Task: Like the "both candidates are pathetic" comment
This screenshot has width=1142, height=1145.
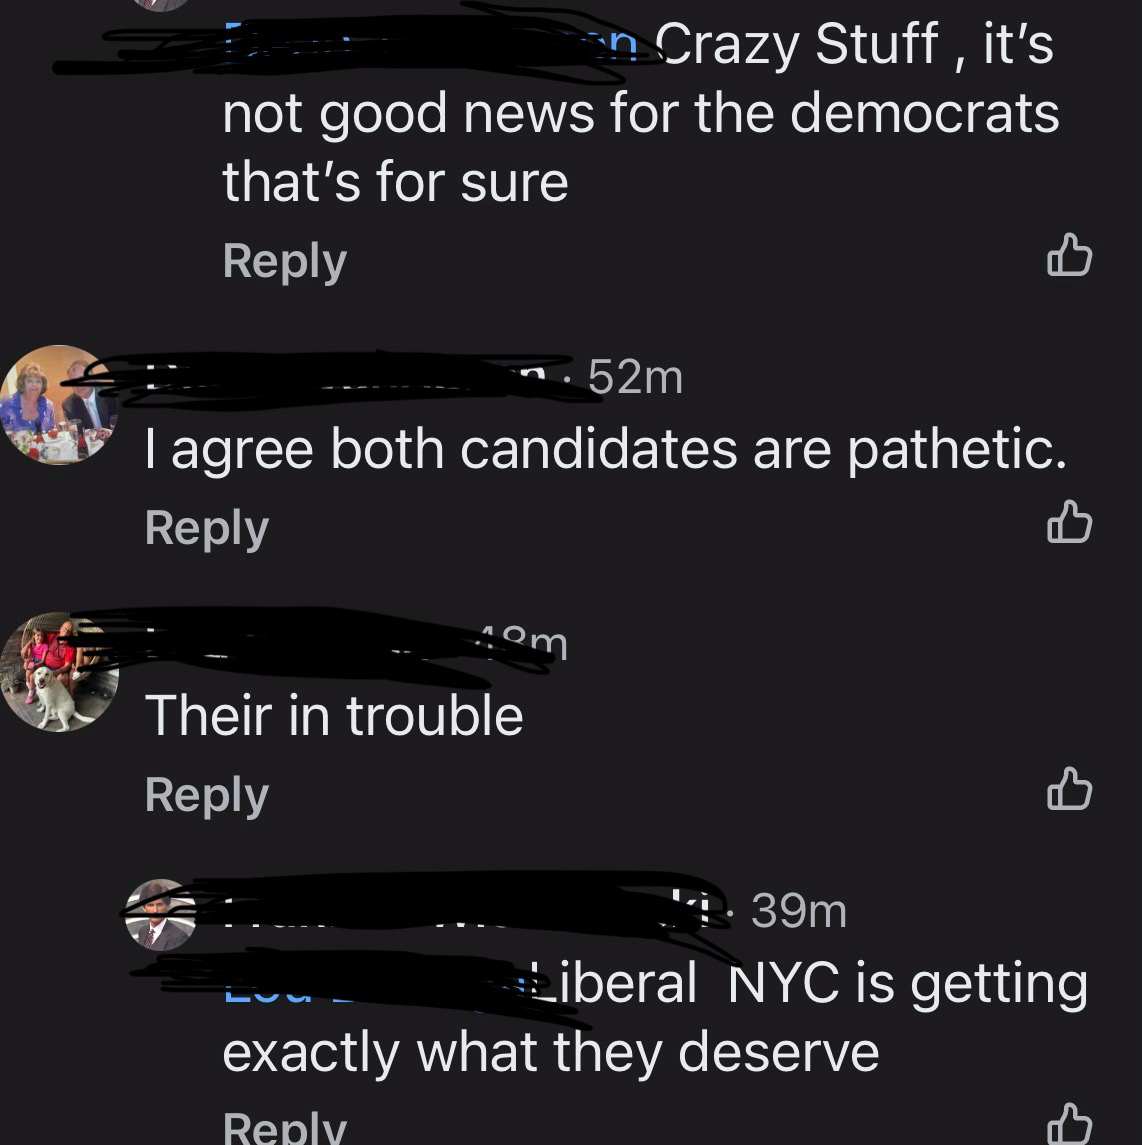Action: click(x=1069, y=522)
